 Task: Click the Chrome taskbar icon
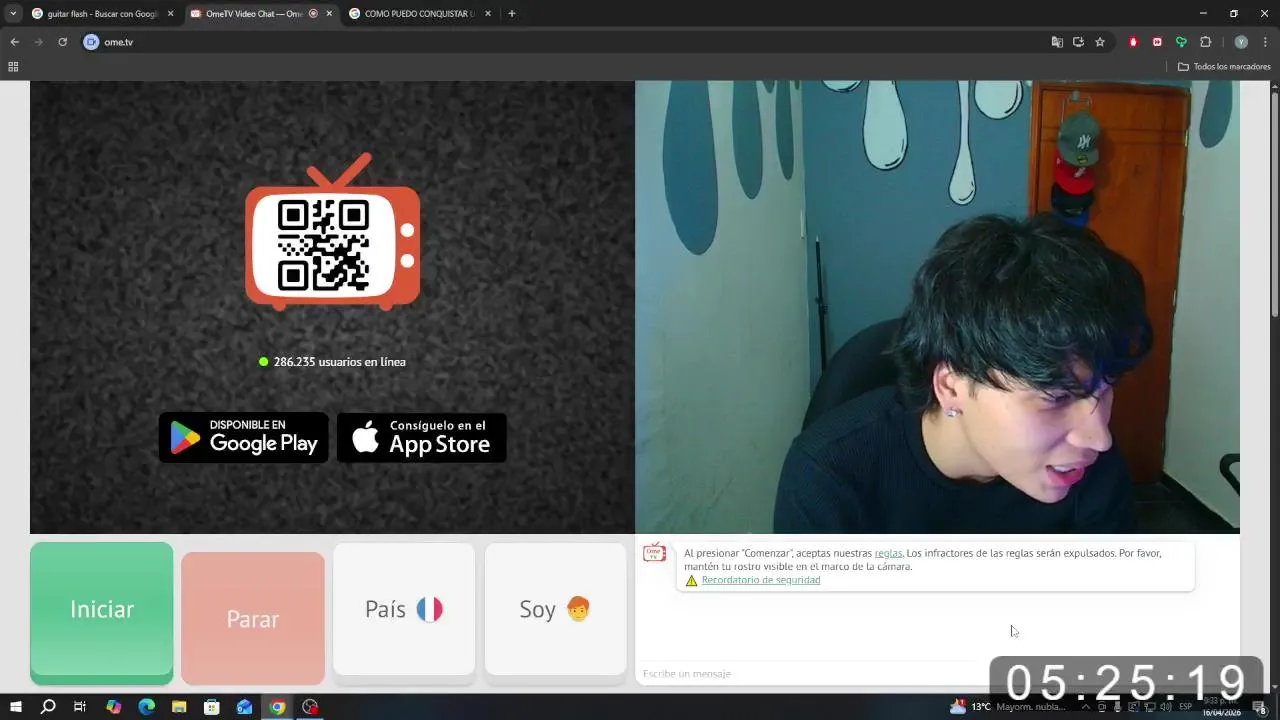click(277, 707)
